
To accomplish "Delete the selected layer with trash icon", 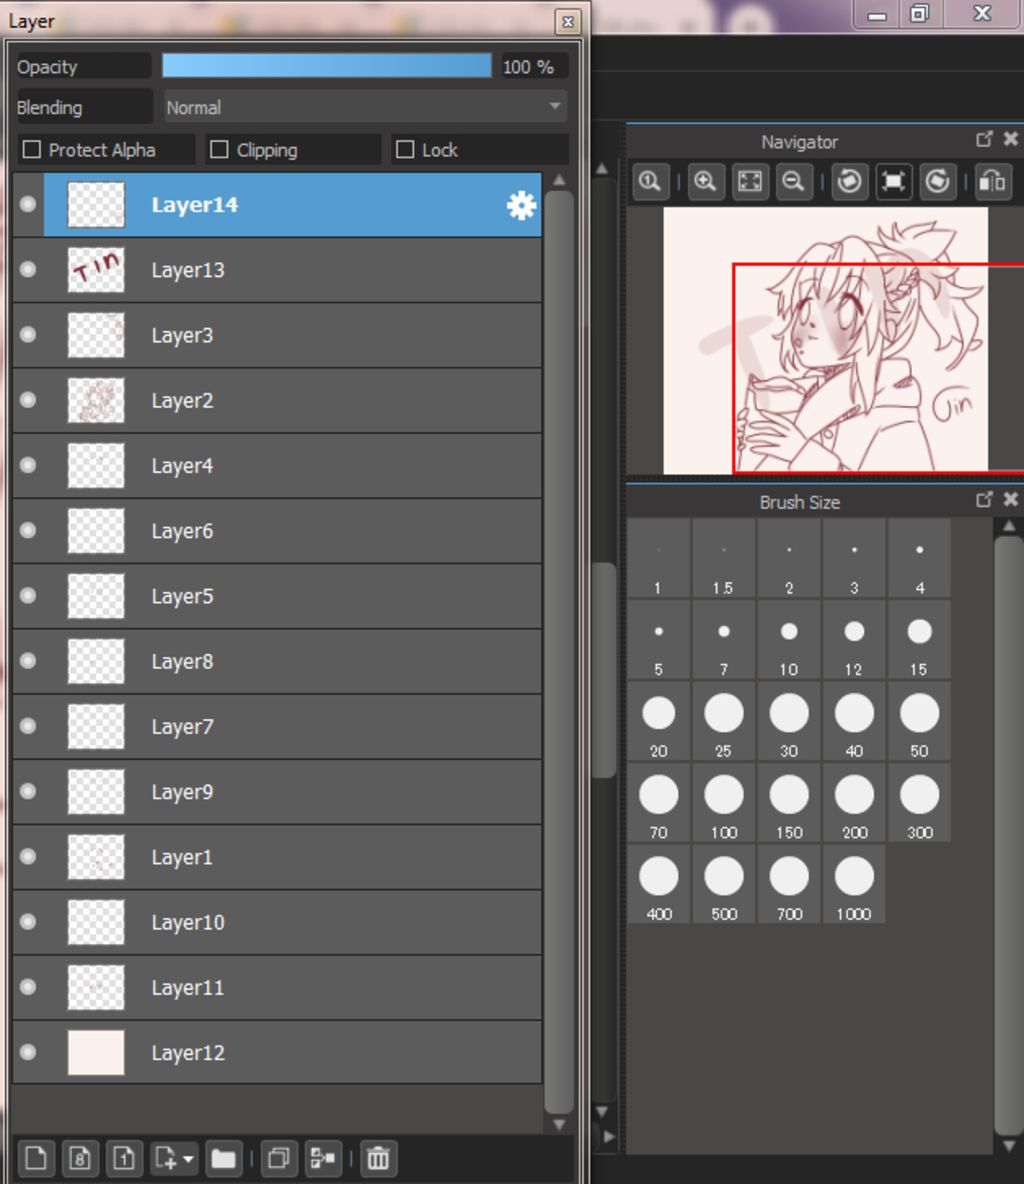I will click(378, 1158).
